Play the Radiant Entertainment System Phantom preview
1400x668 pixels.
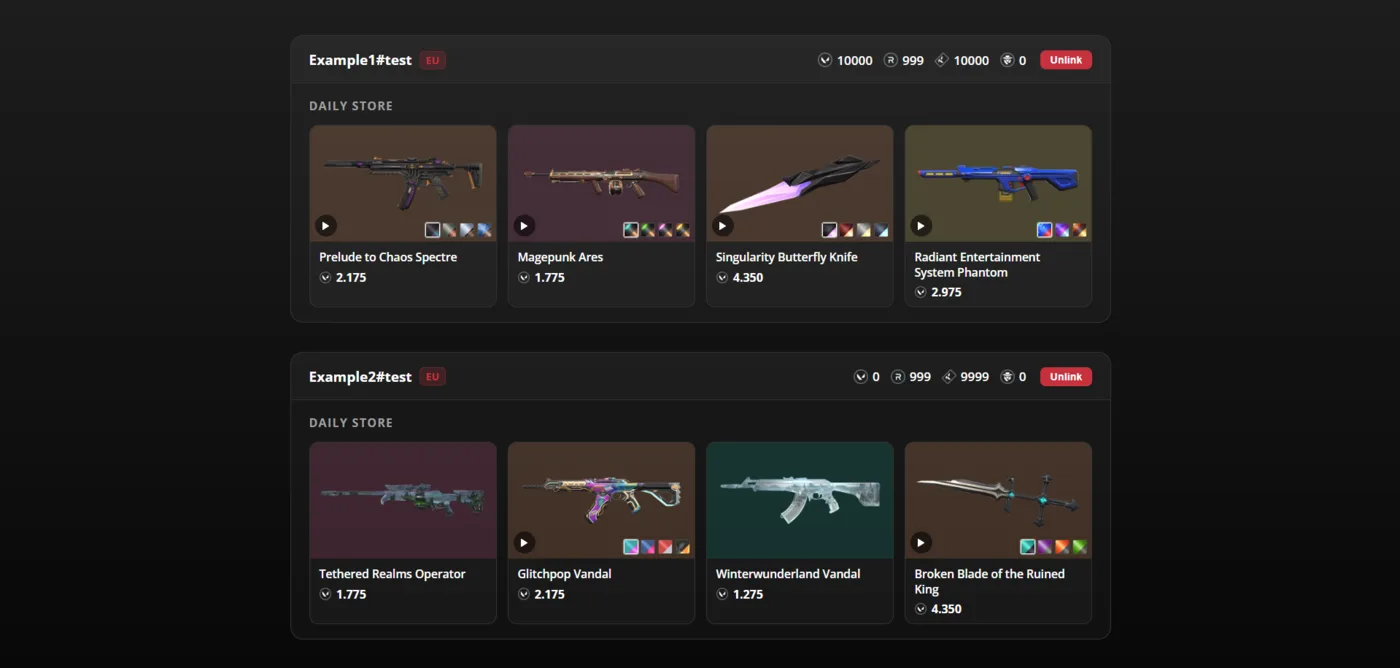[x=921, y=226]
